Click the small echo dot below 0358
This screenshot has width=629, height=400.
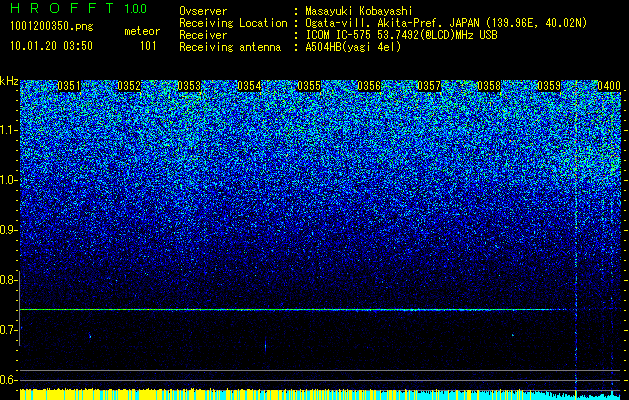[513, 335]
